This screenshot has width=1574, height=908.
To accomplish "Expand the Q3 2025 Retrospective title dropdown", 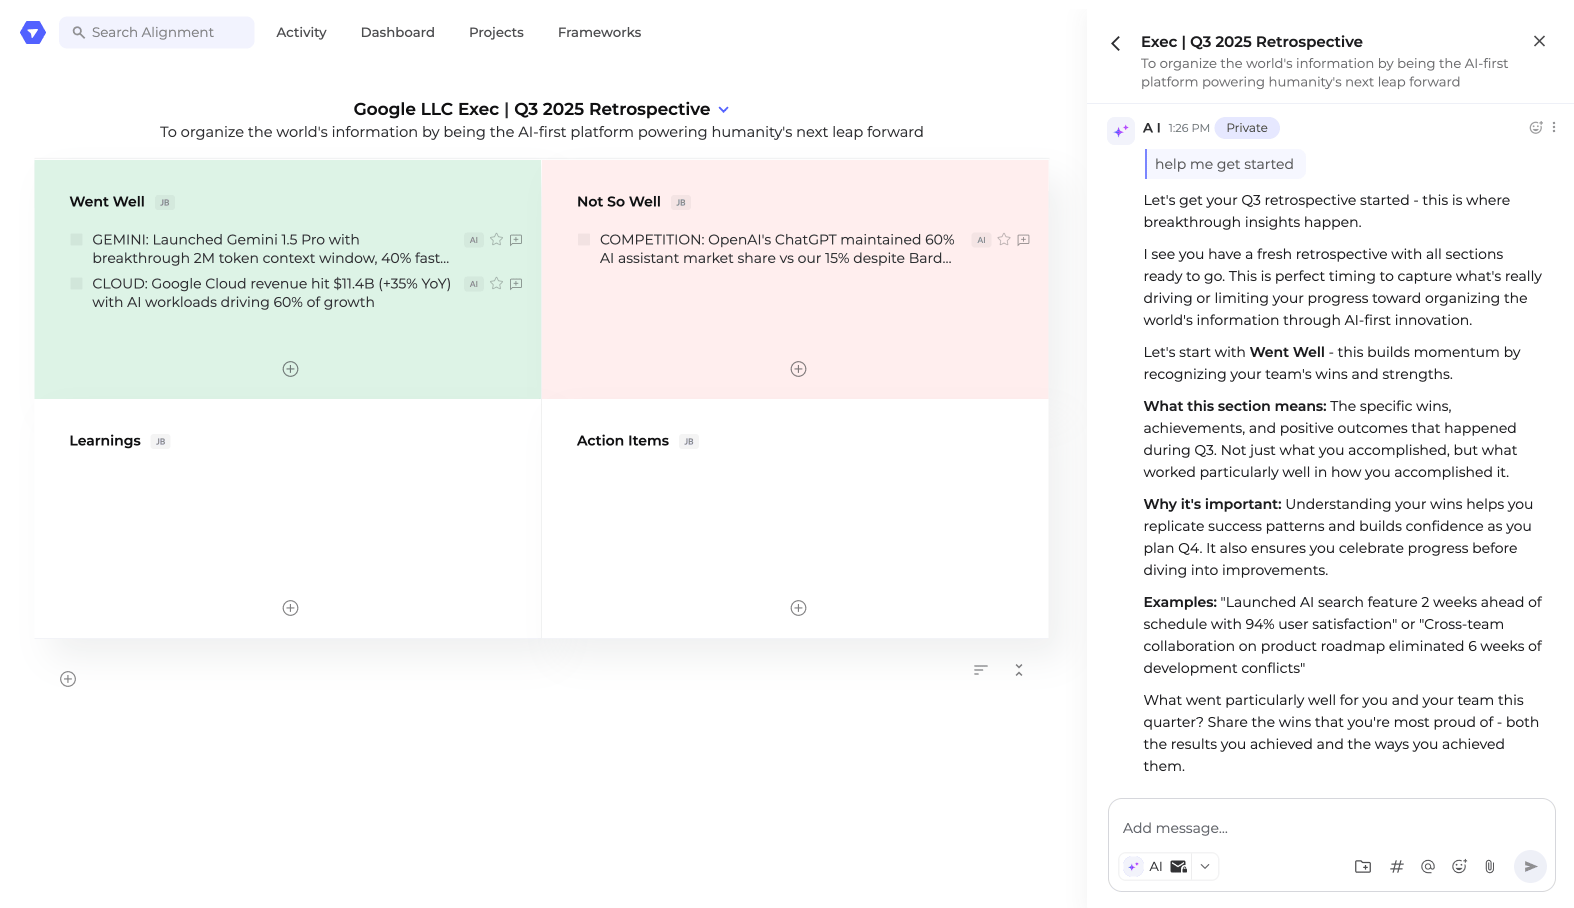I will click(x=724, y=110).
